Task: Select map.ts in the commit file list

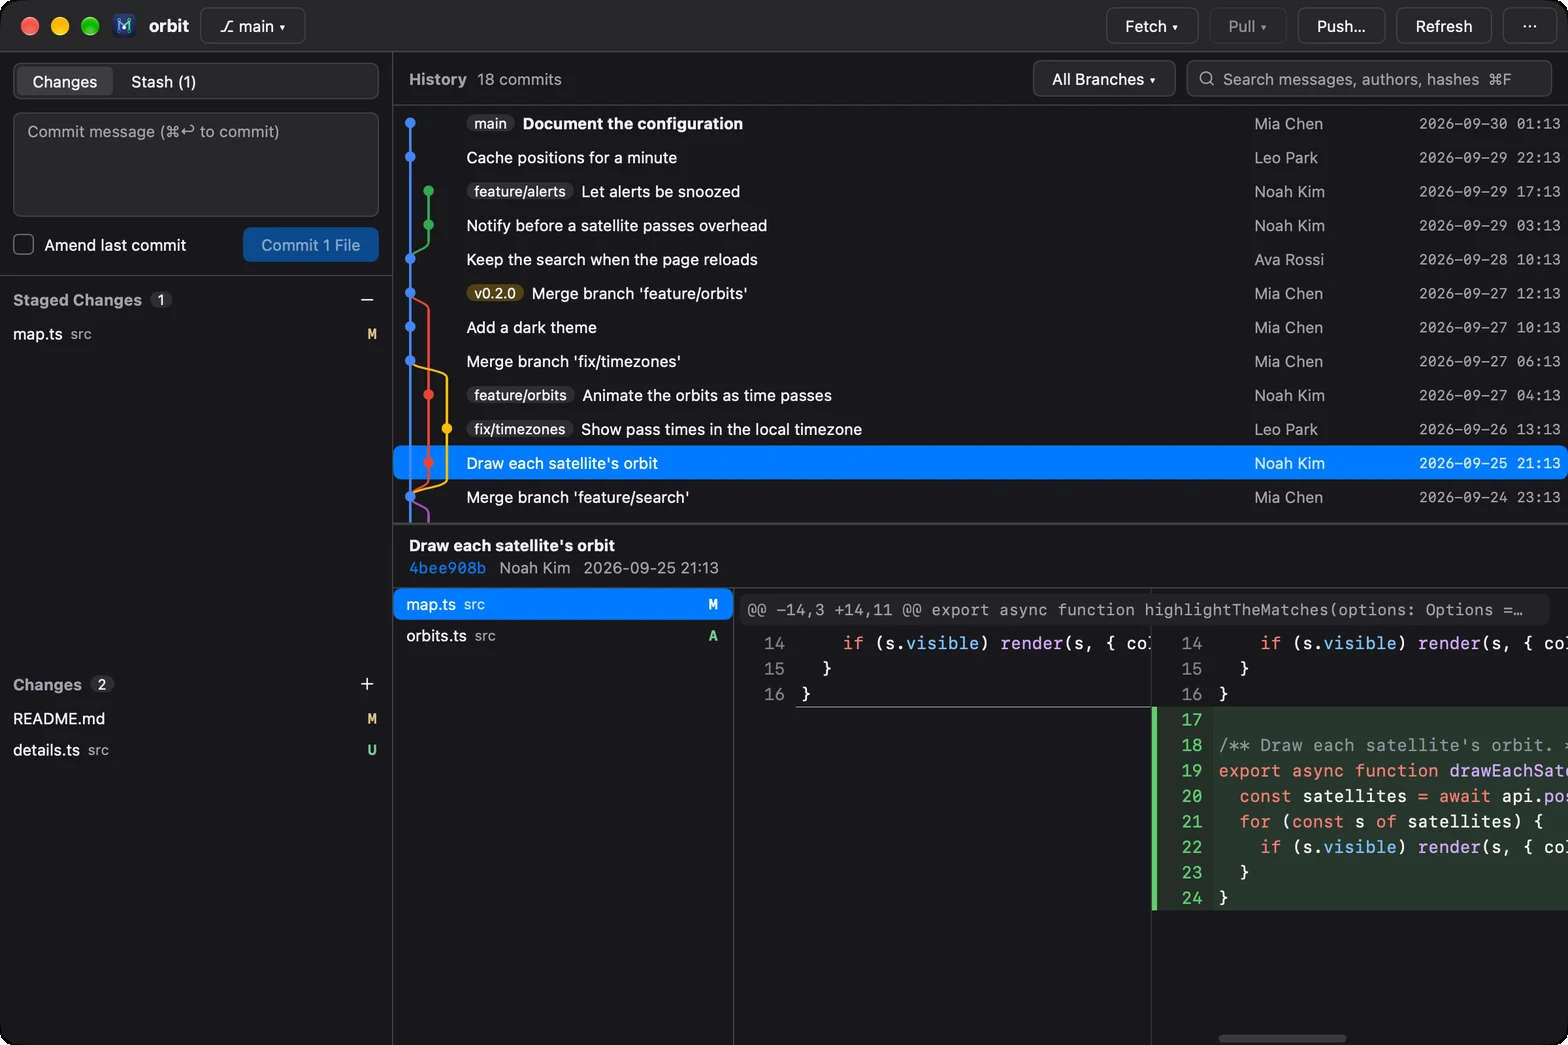Action: coord(563,604)
